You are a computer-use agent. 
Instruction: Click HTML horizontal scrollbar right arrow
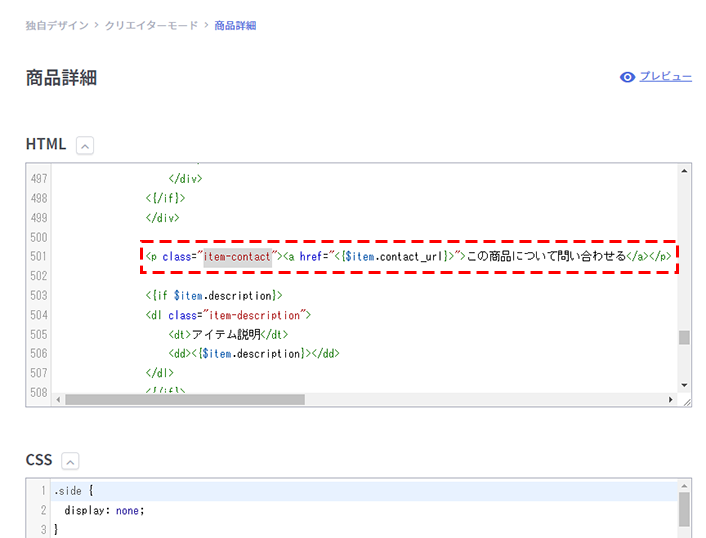pos(670,399)
